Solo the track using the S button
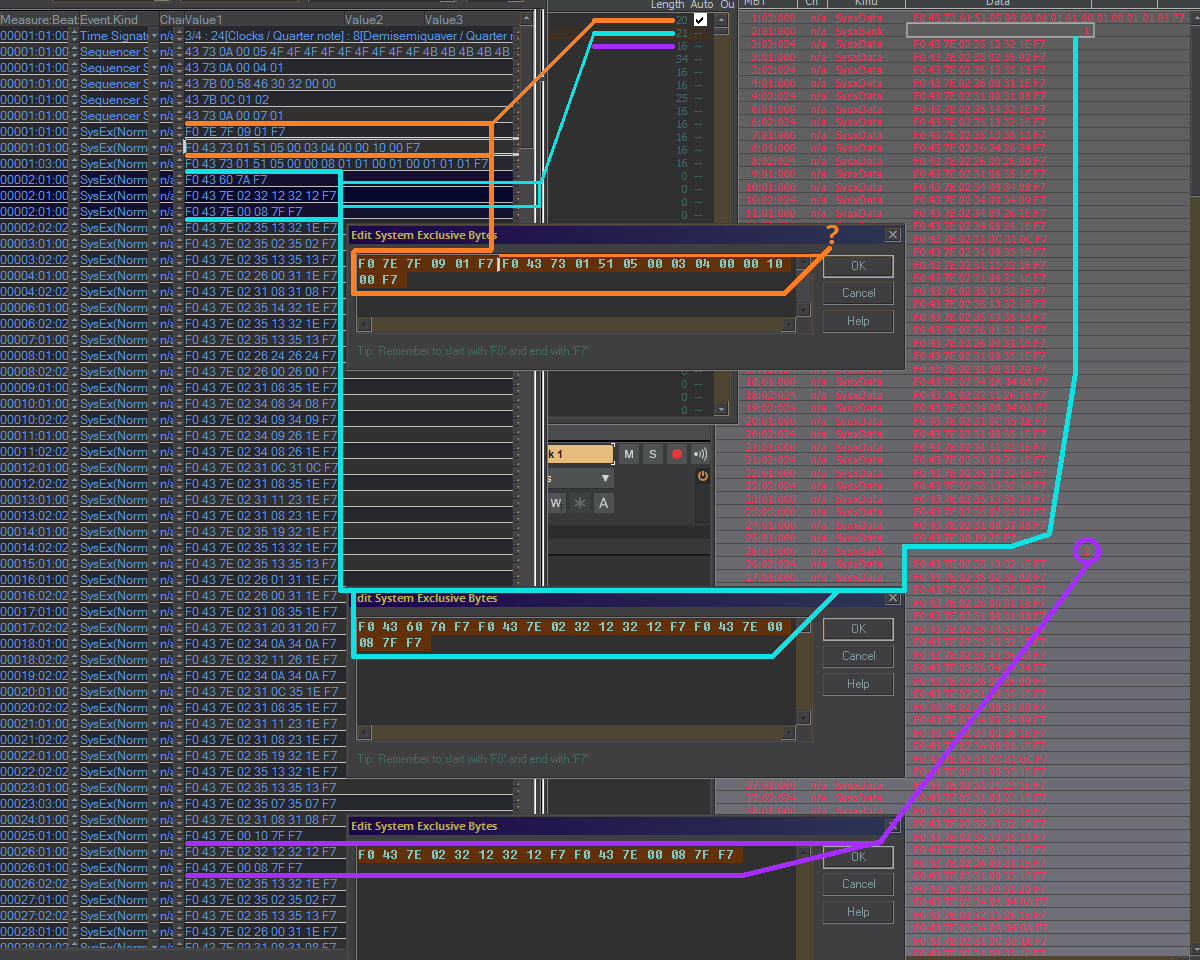 point(653,454)
